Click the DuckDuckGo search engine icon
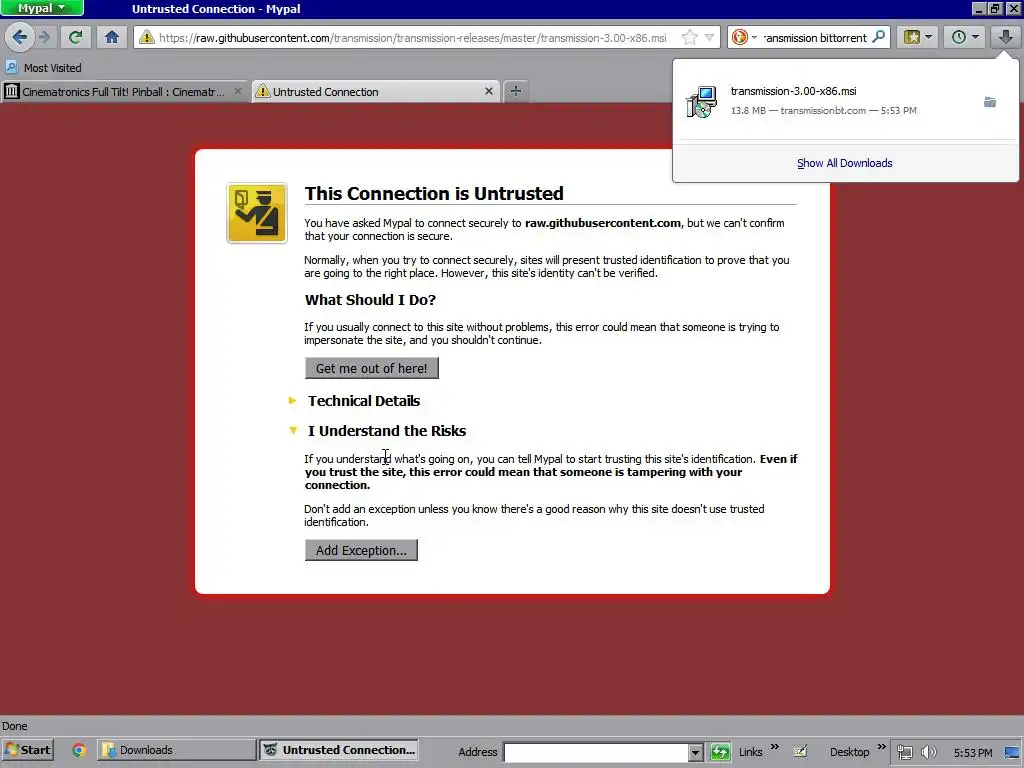 click(739, 37)
